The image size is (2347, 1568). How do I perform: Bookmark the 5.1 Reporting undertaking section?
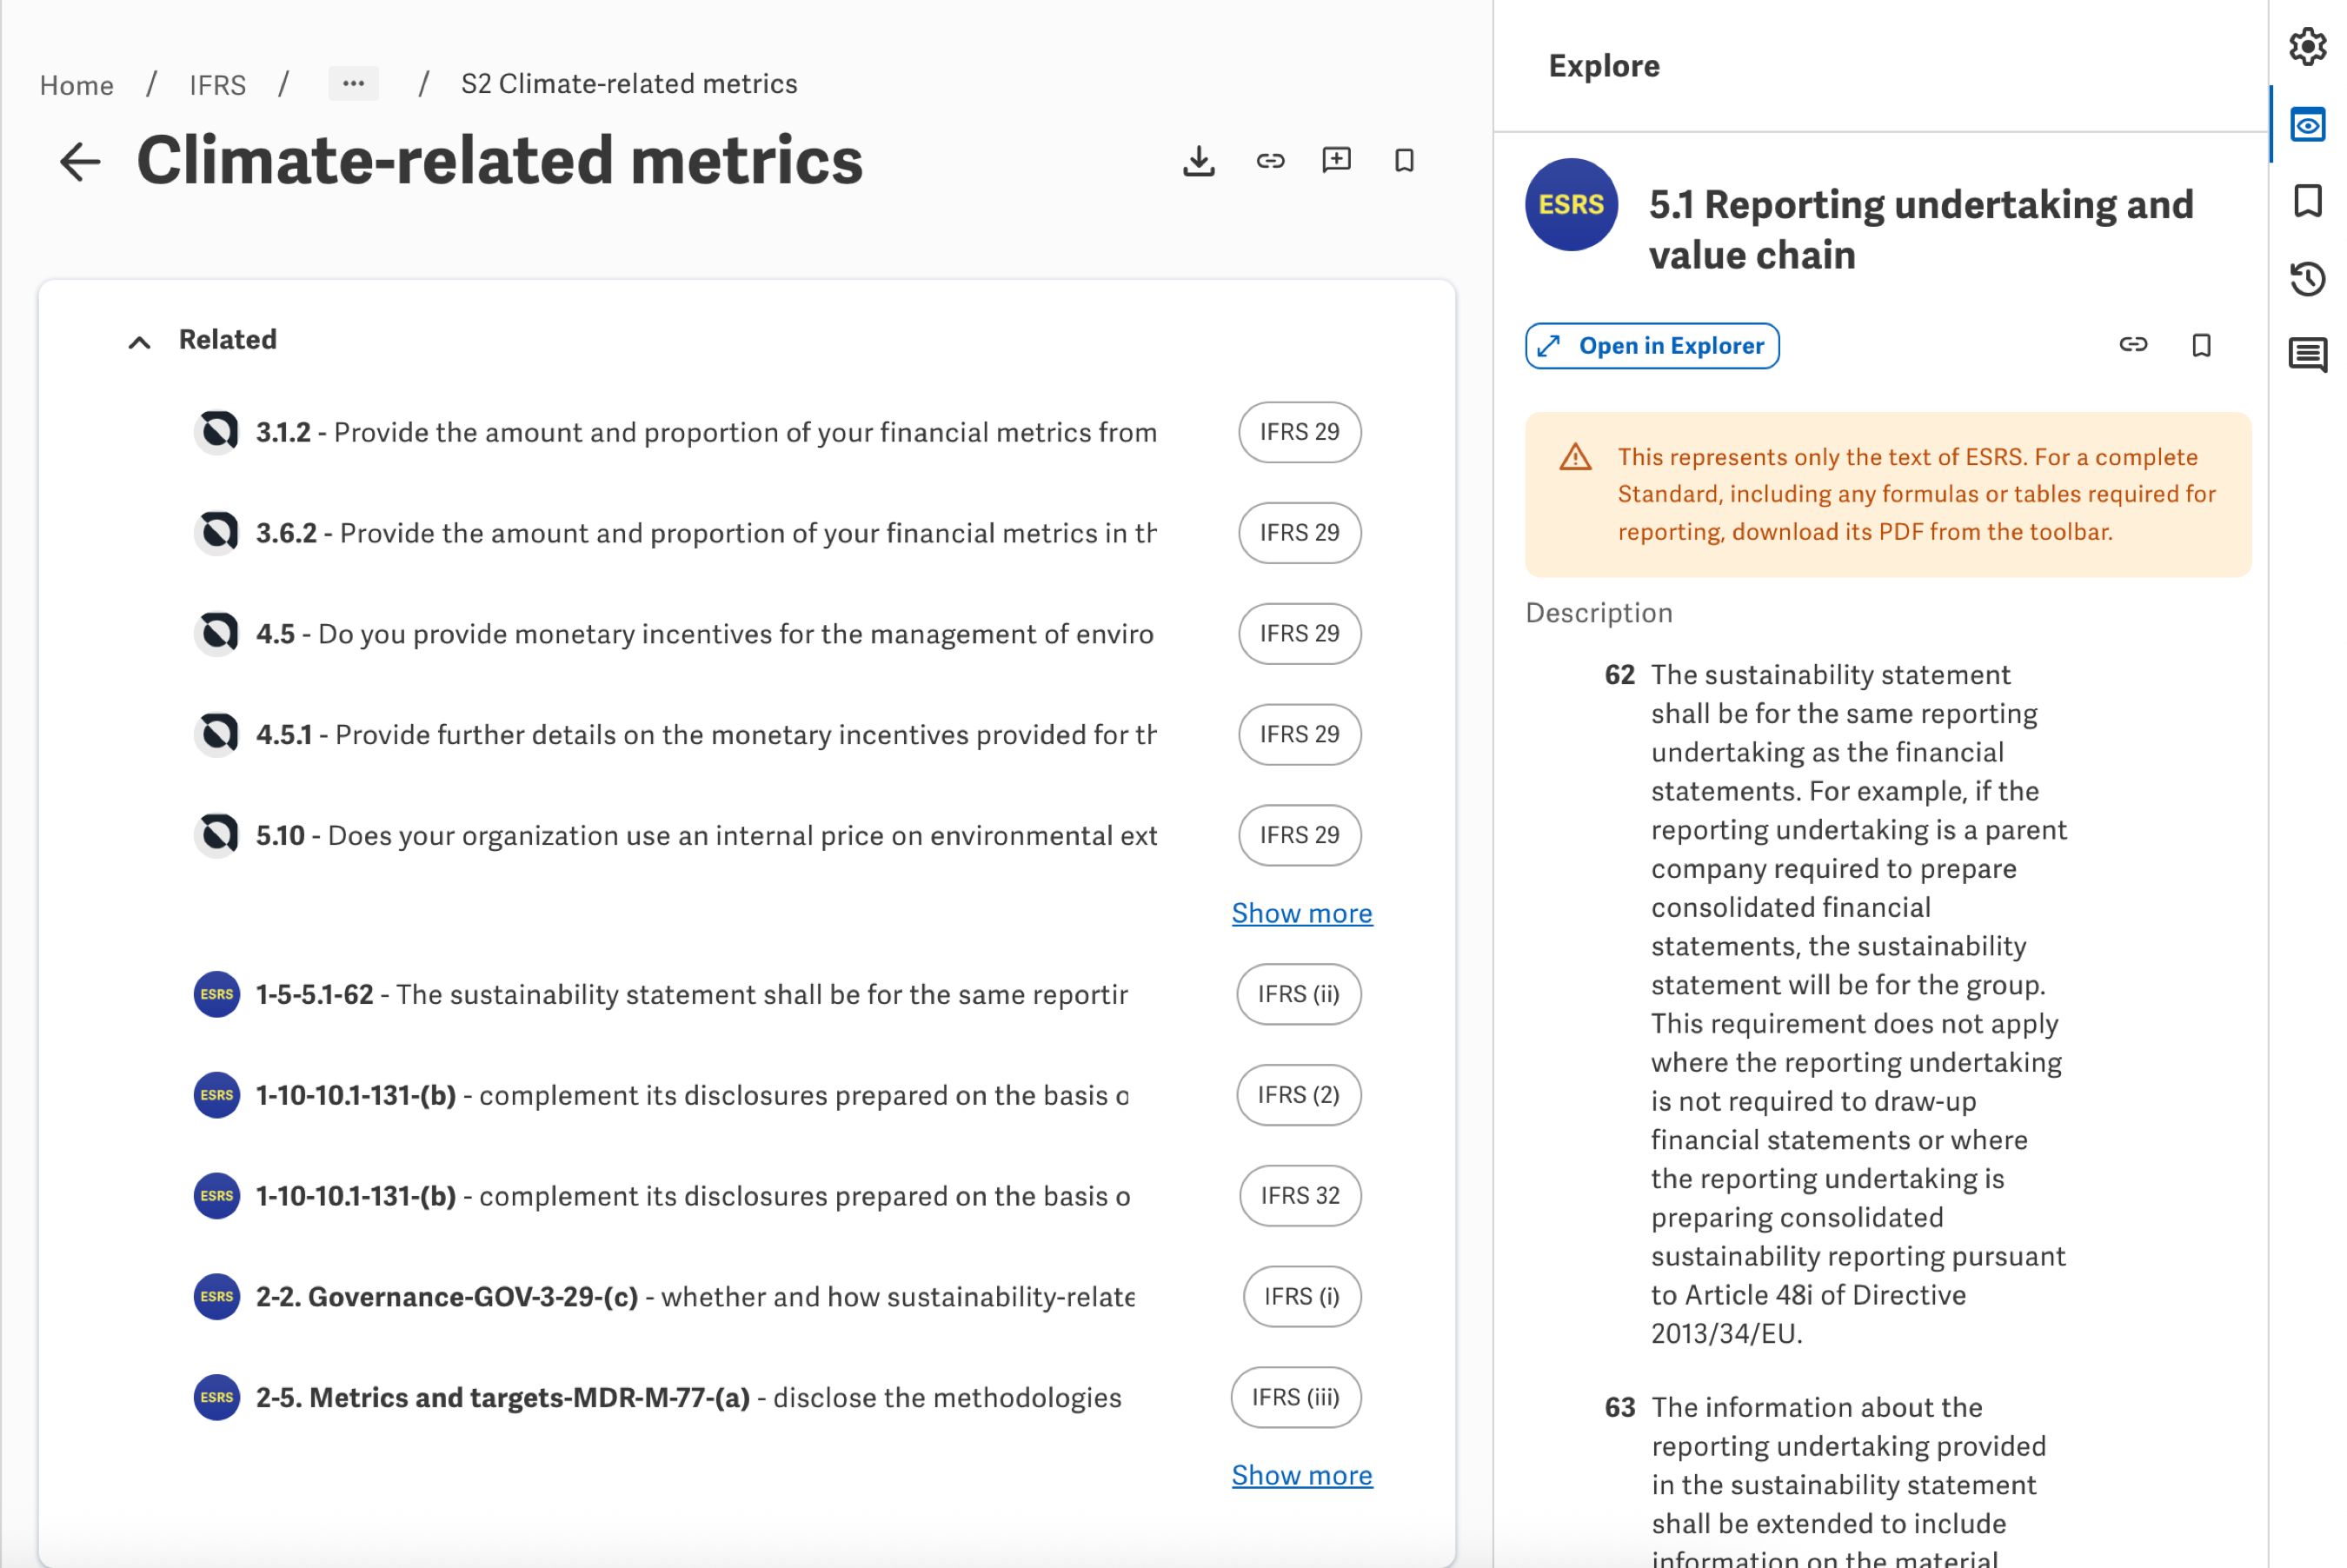pyautogui.click(x=2201, y=345)
